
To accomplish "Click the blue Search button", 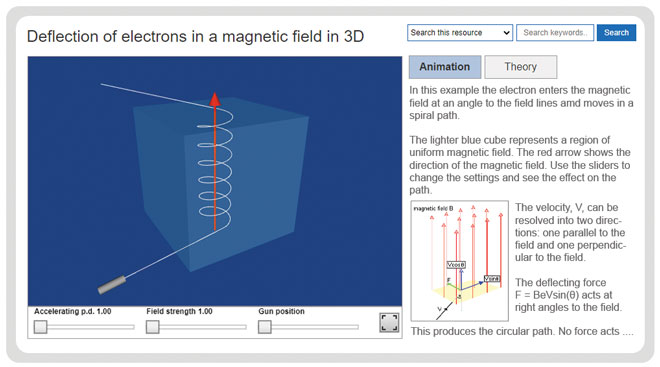I will click(616, 33).
